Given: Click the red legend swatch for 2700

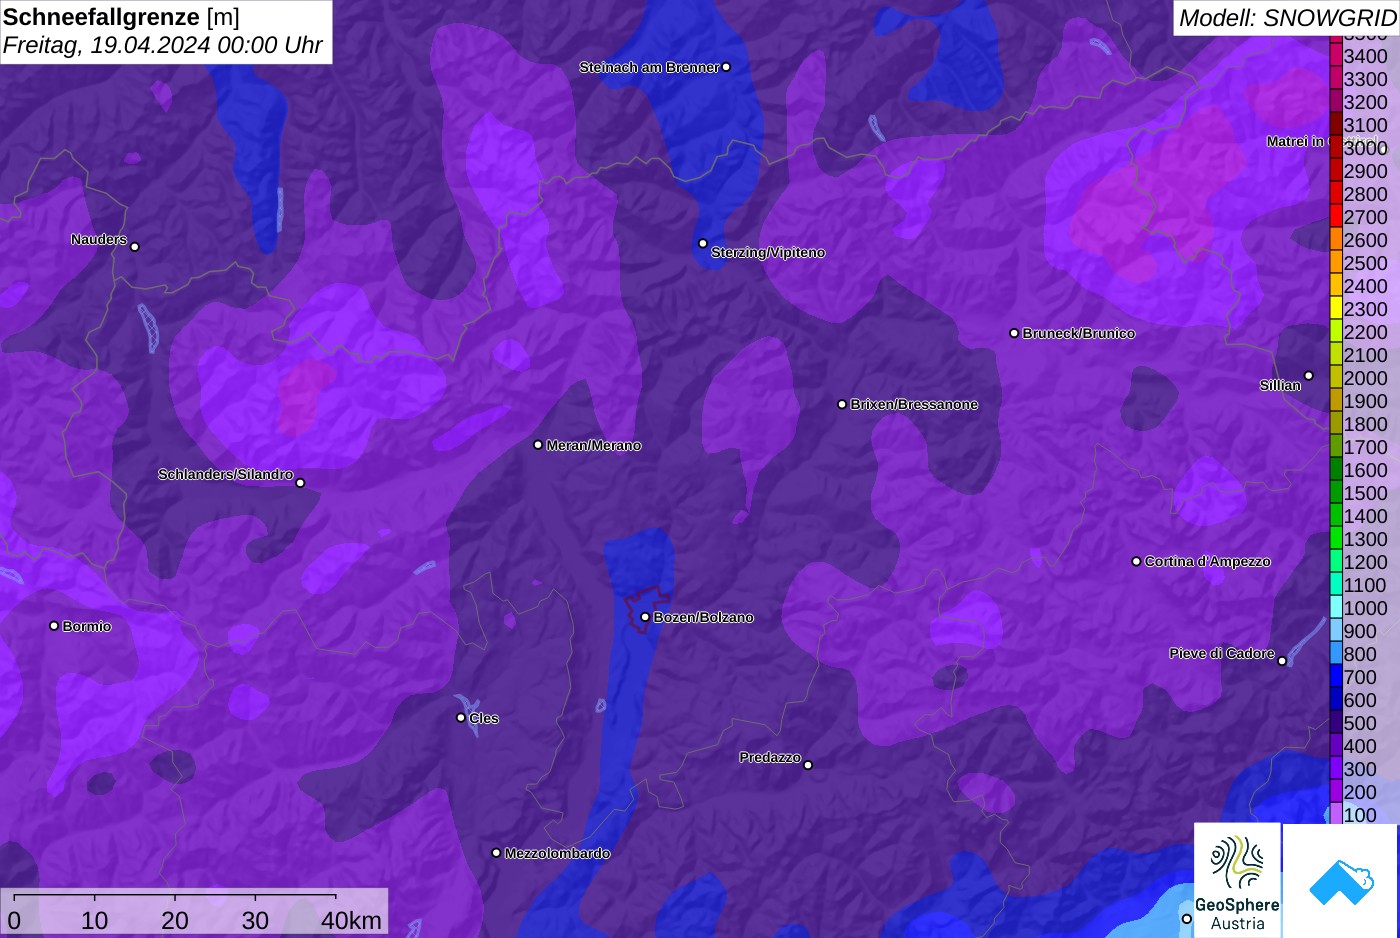Looking at the screenshot, I should tap(1336, 217).
